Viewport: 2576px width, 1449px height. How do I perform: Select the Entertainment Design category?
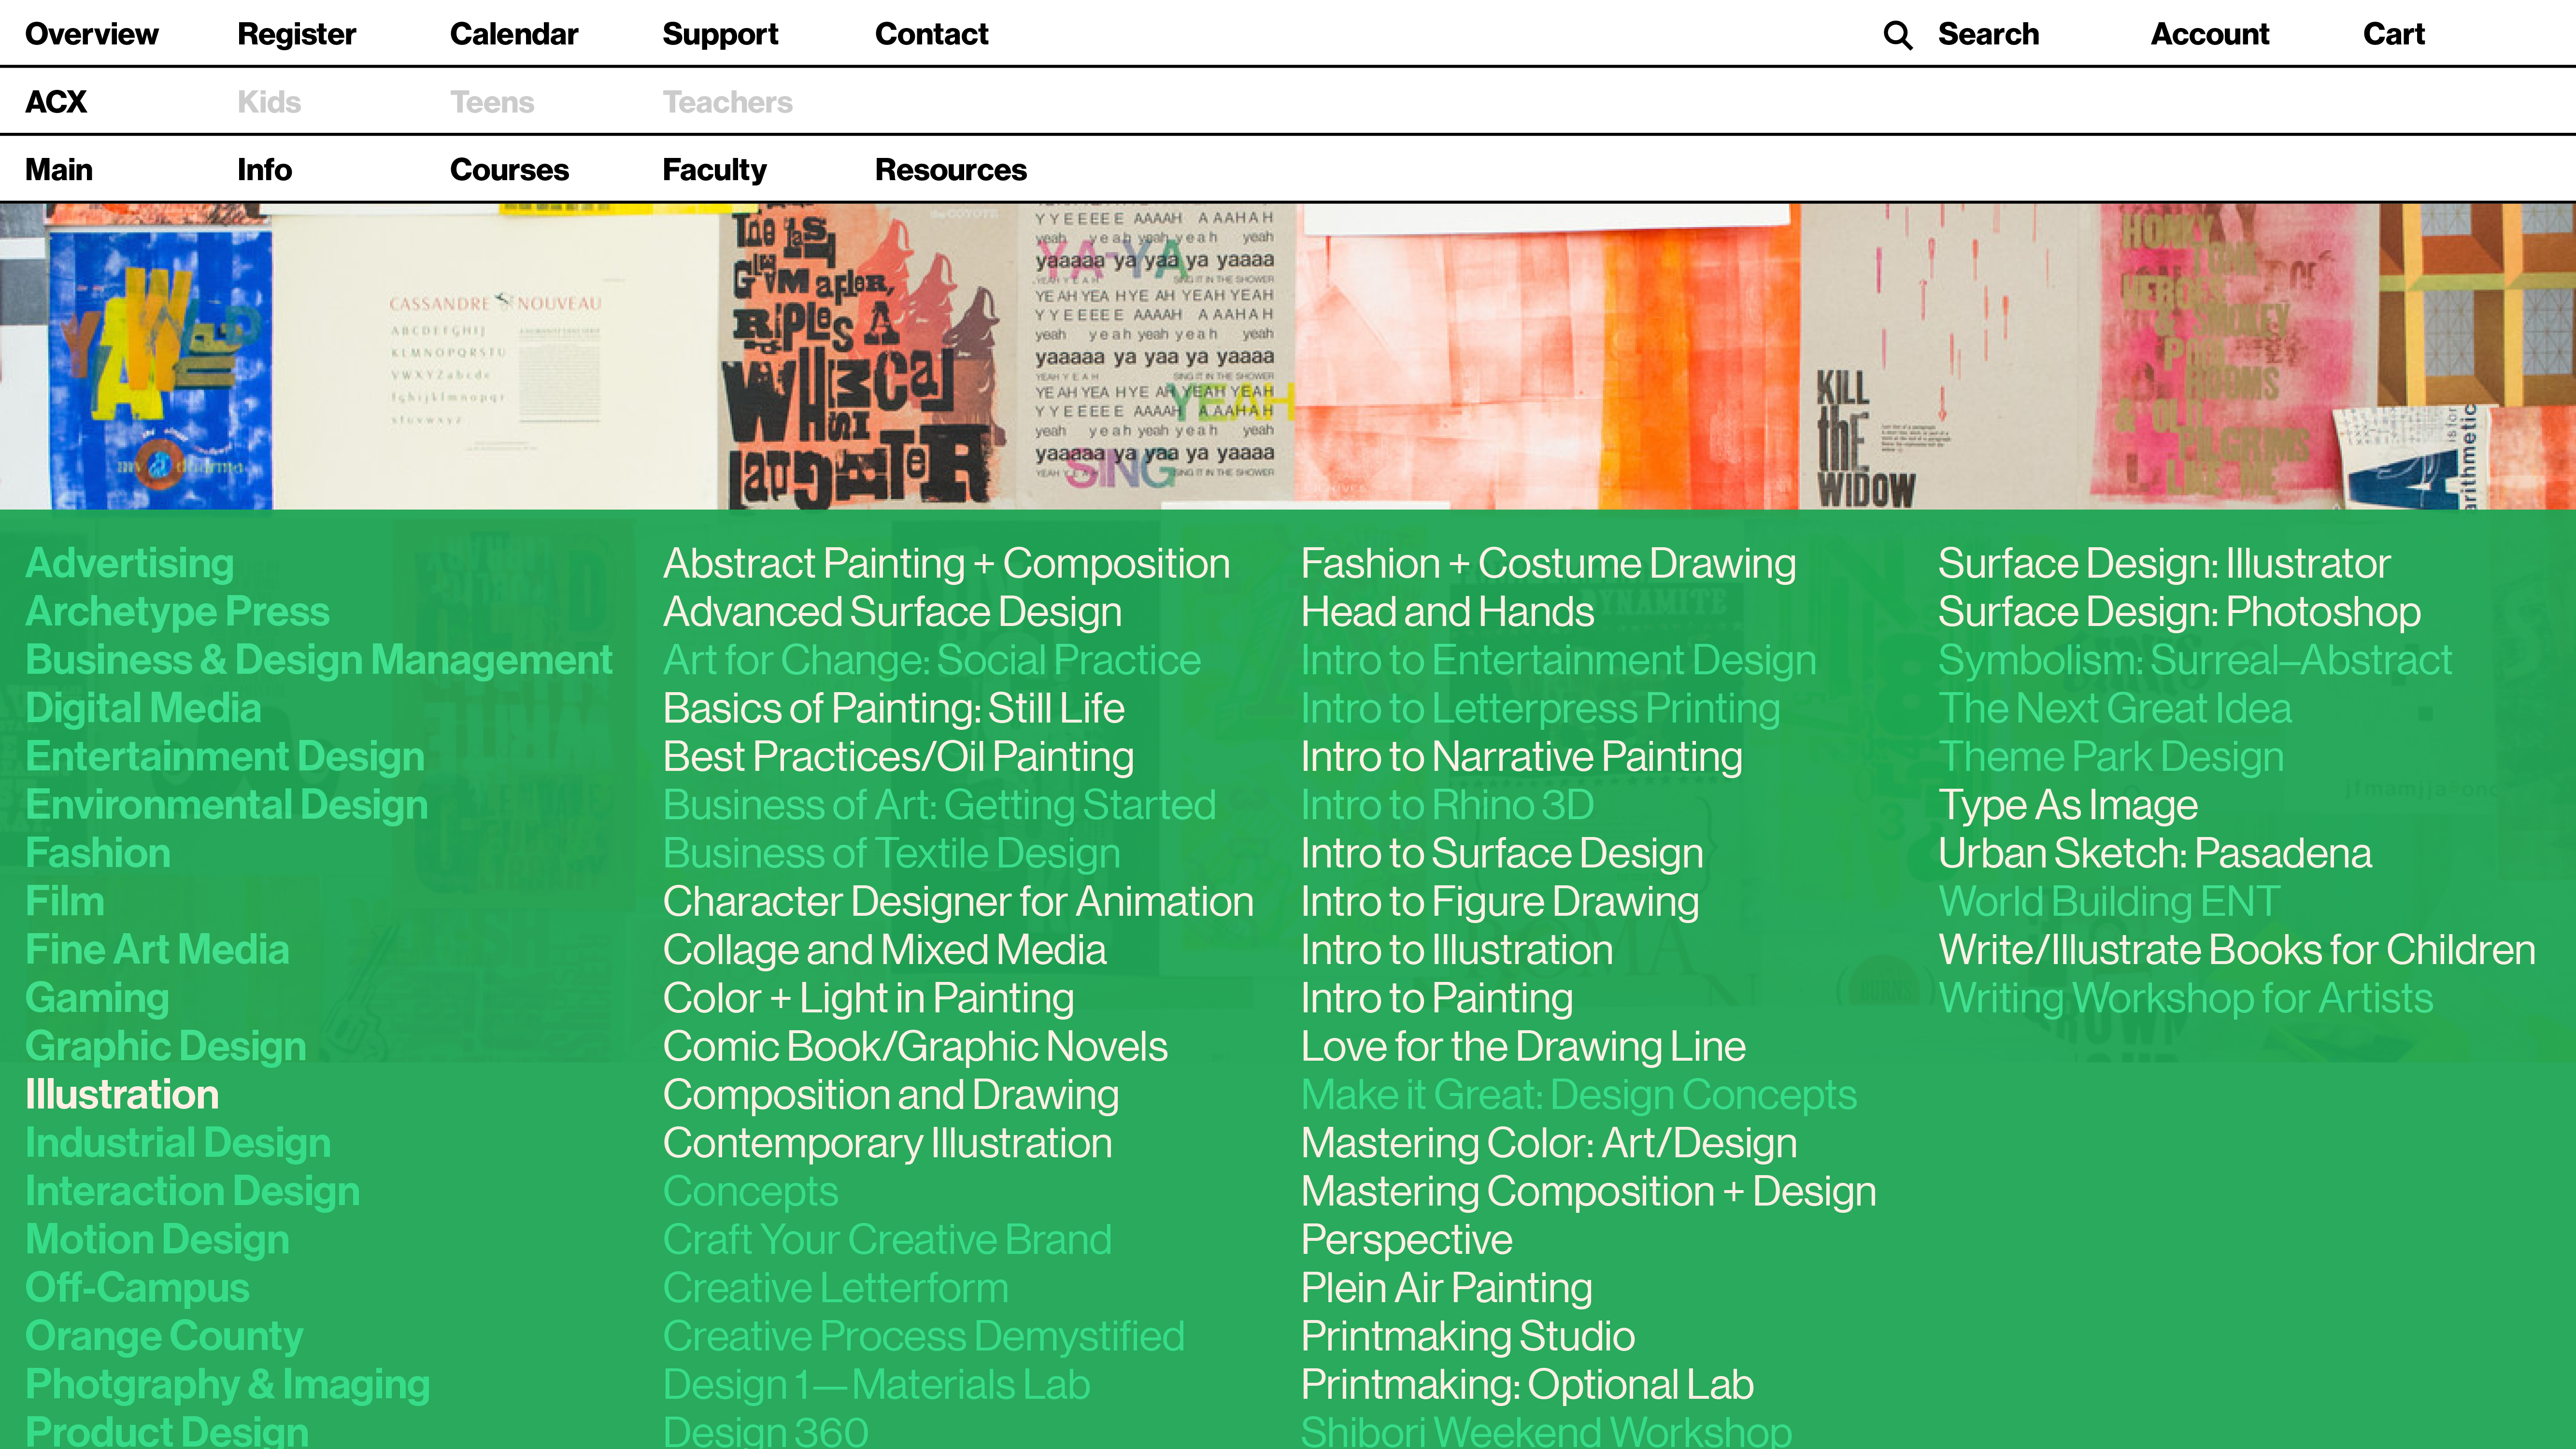tap(225, 757)
